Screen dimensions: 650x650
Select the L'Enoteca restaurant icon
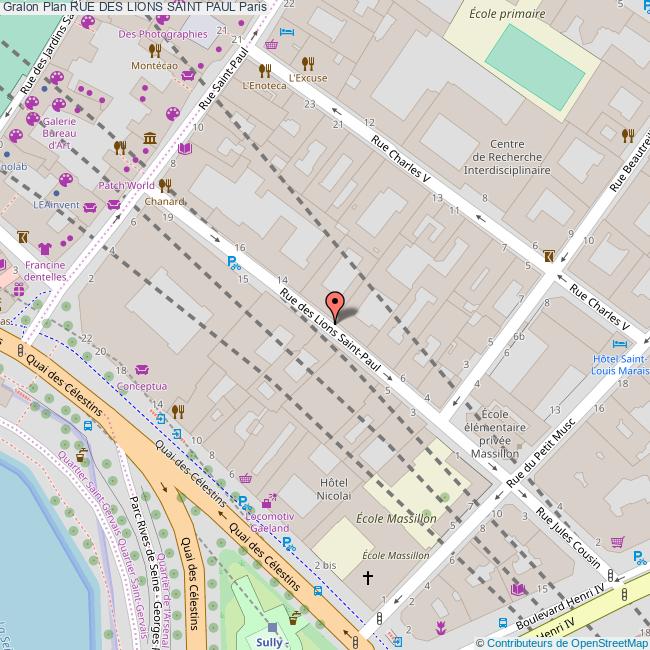[x=265, y=70]
